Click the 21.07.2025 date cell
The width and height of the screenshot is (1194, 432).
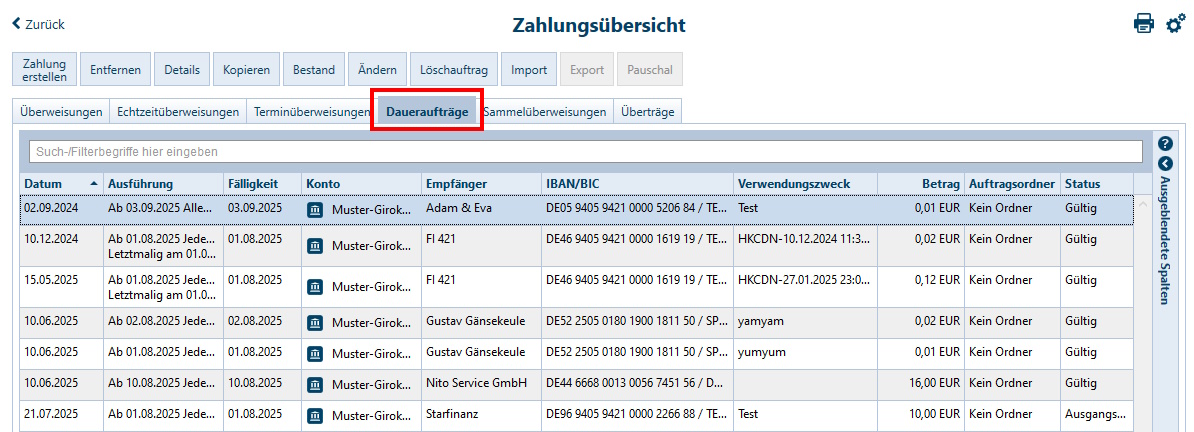[62, 416]
